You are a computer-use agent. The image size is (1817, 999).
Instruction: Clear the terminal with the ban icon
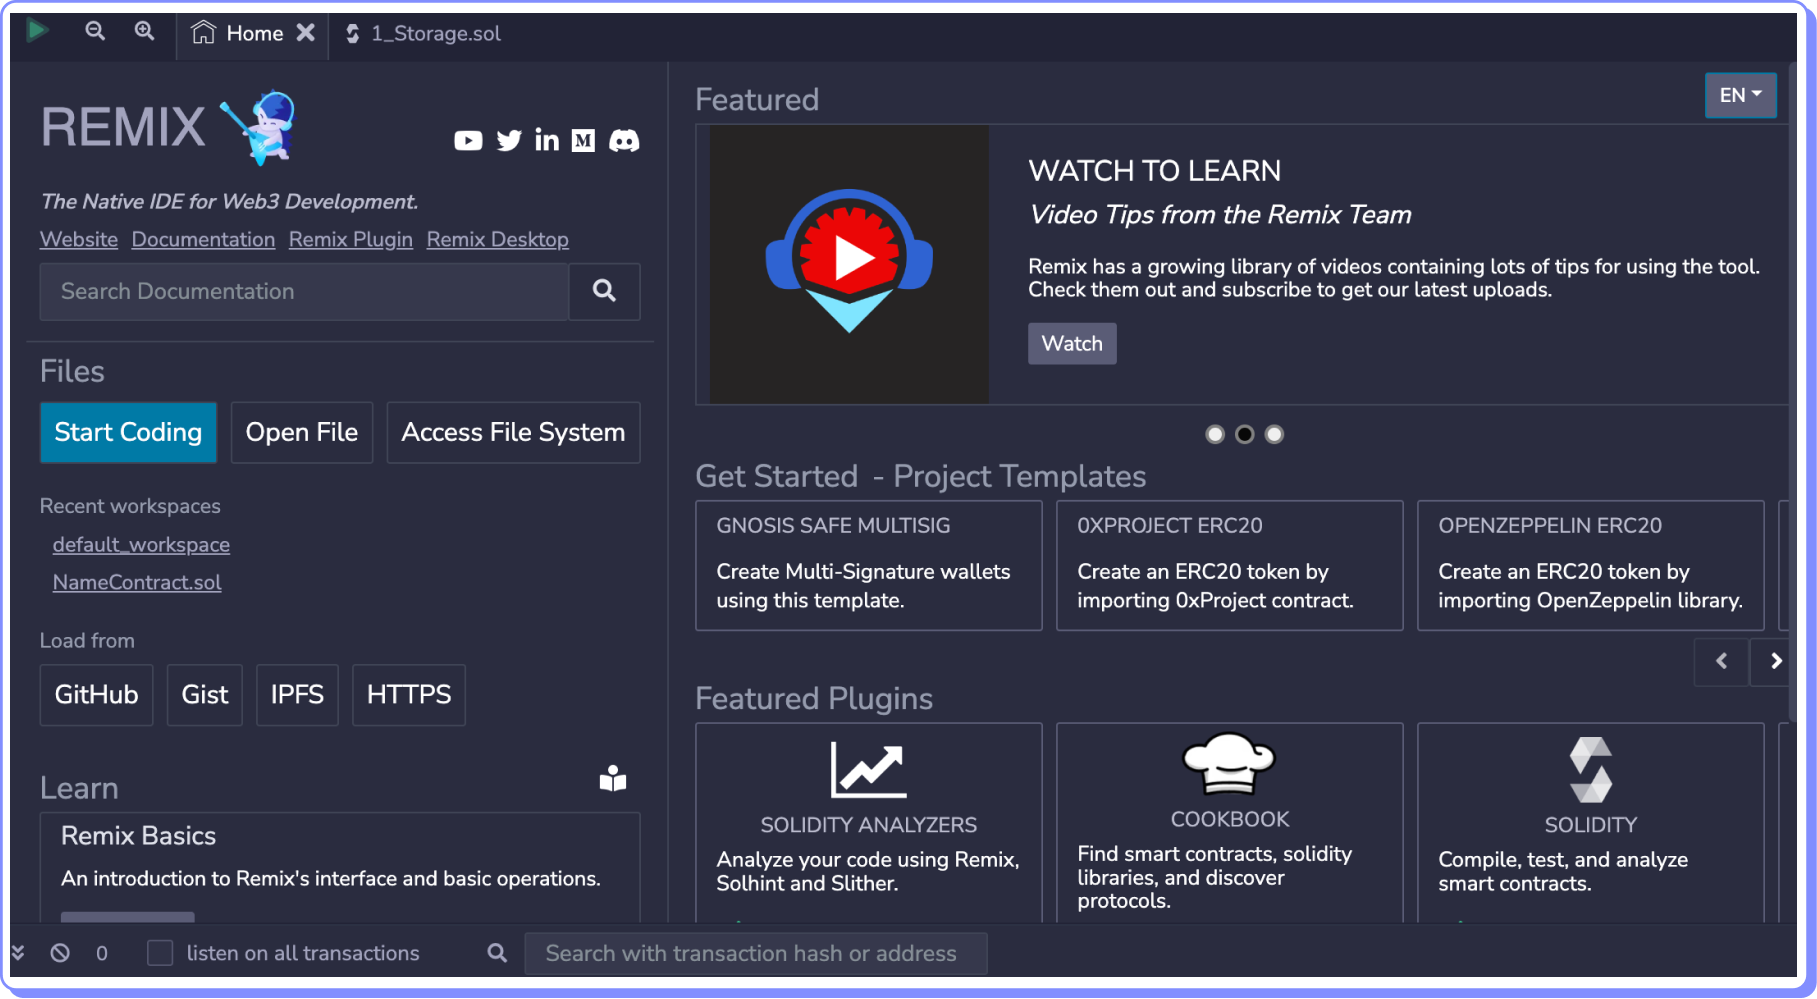(60, 954)
